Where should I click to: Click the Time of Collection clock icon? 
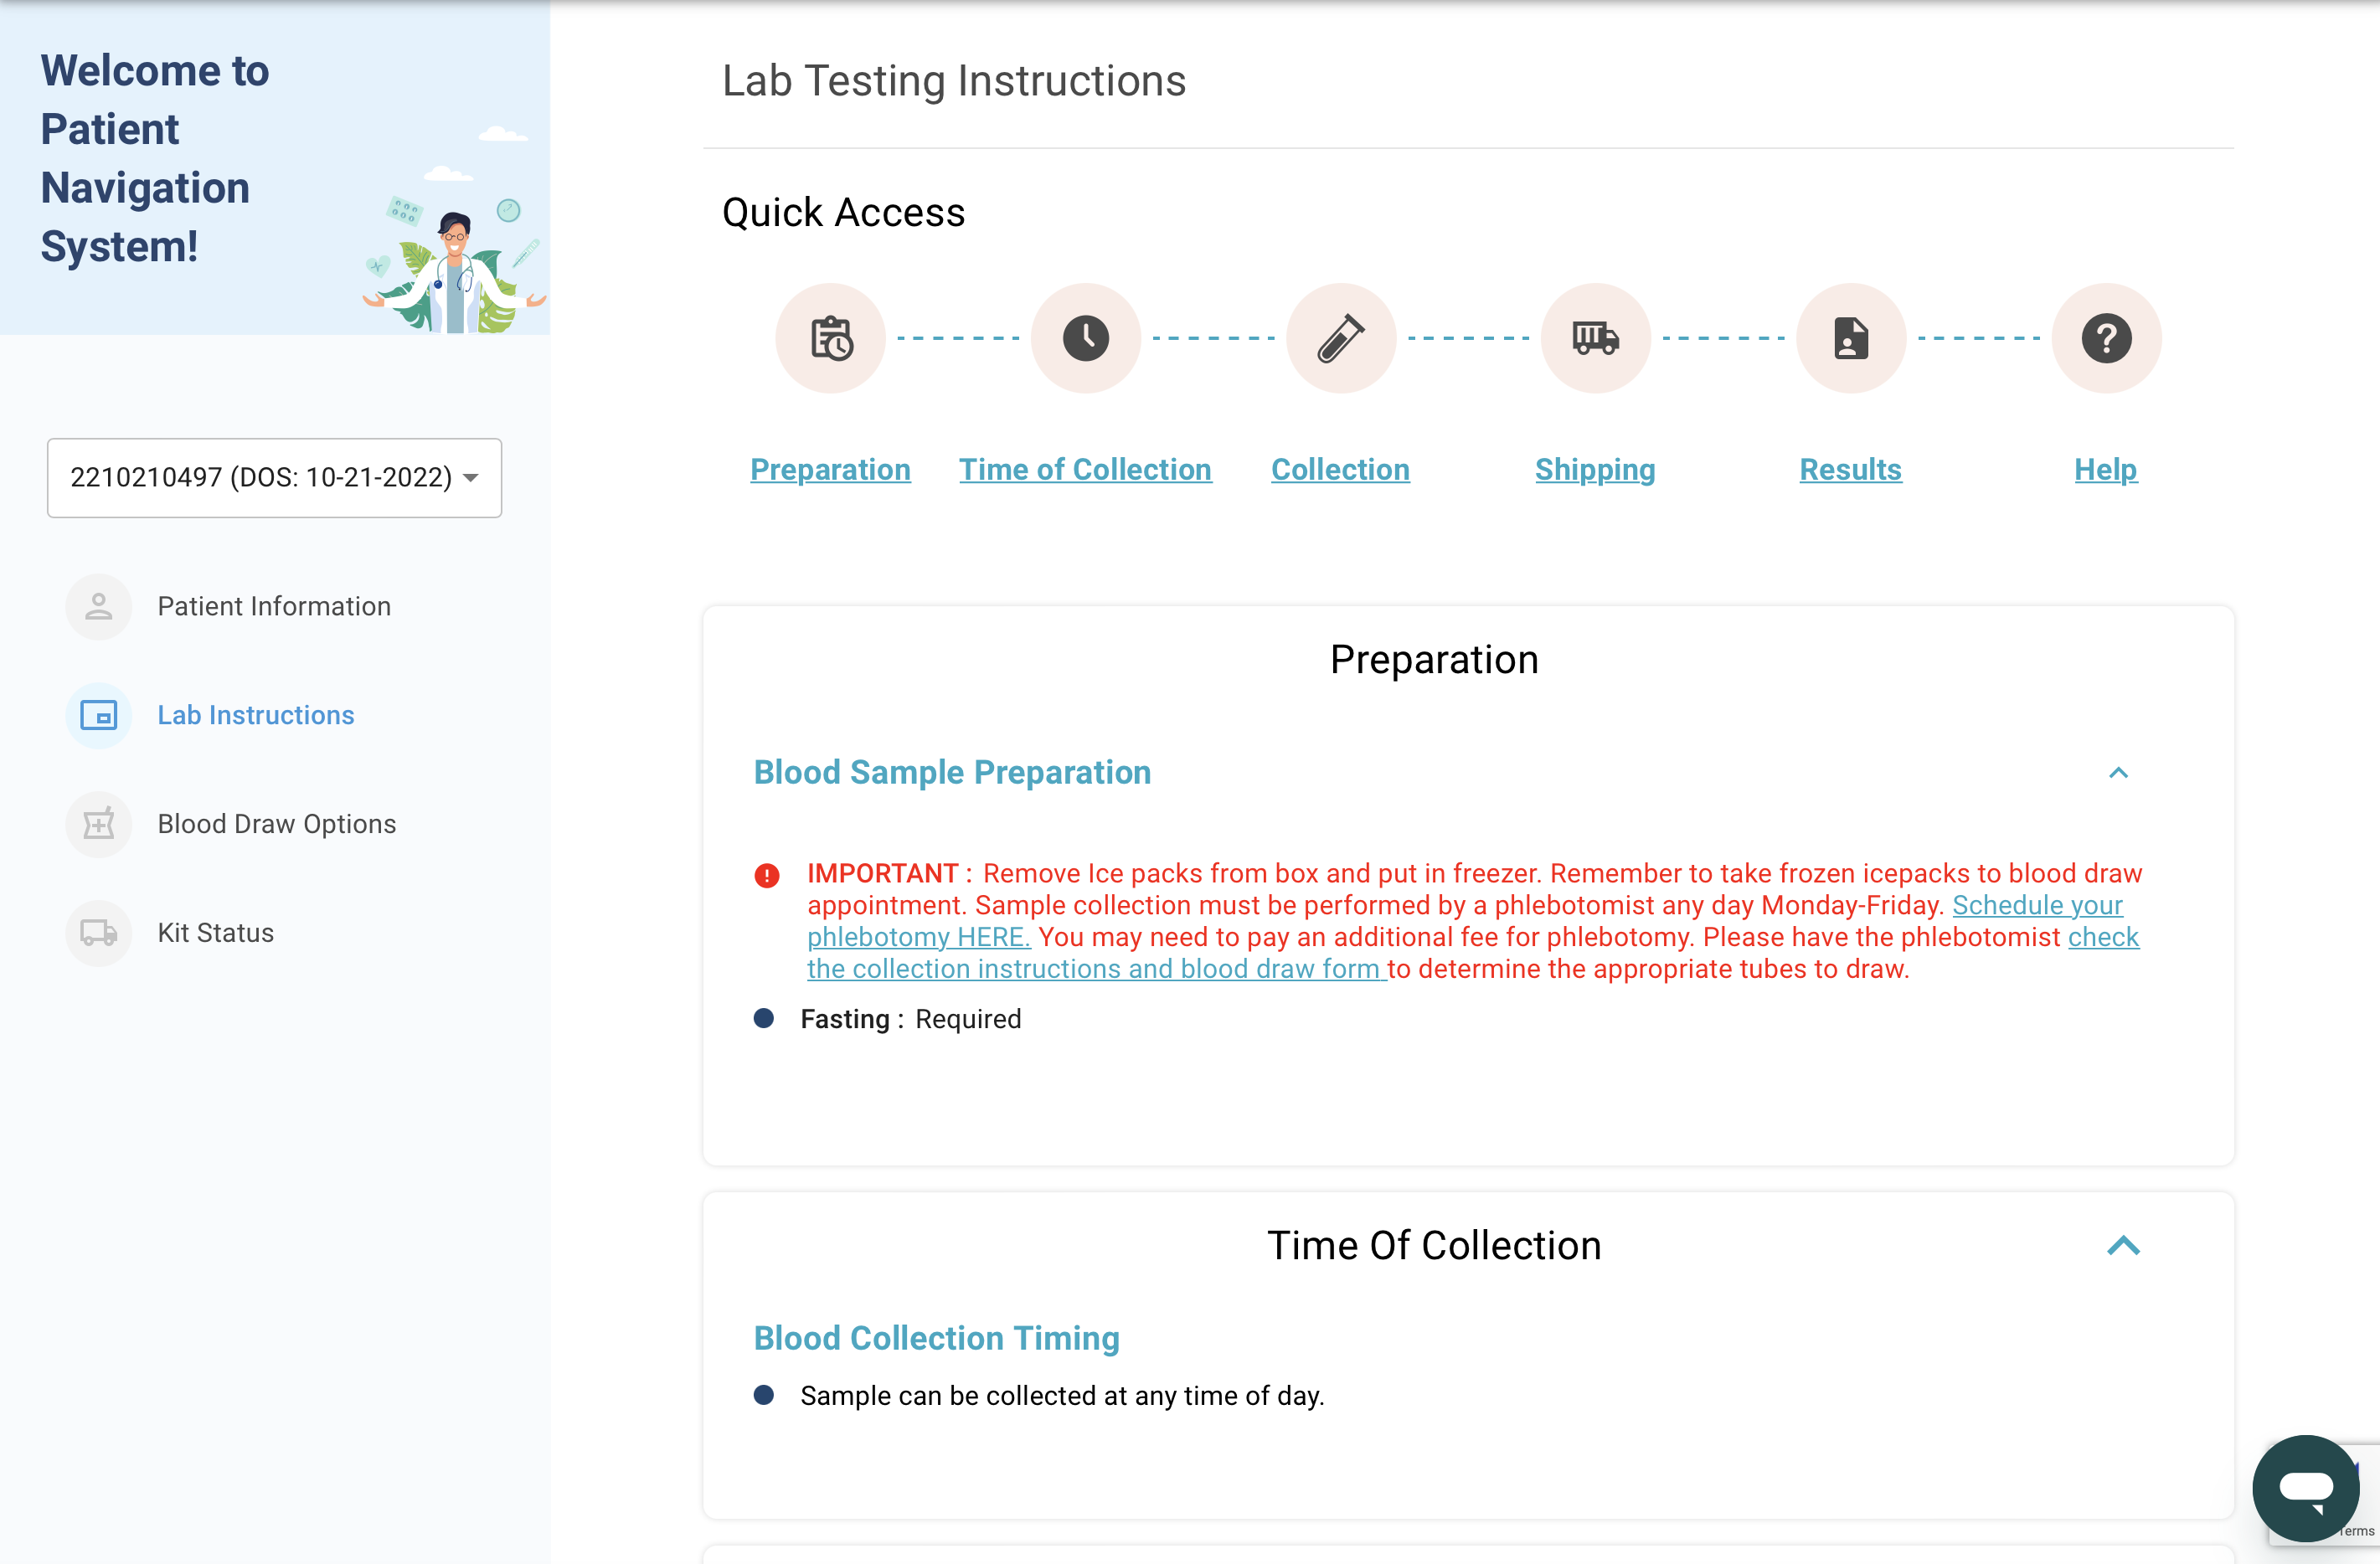(x=1085, y=338)
